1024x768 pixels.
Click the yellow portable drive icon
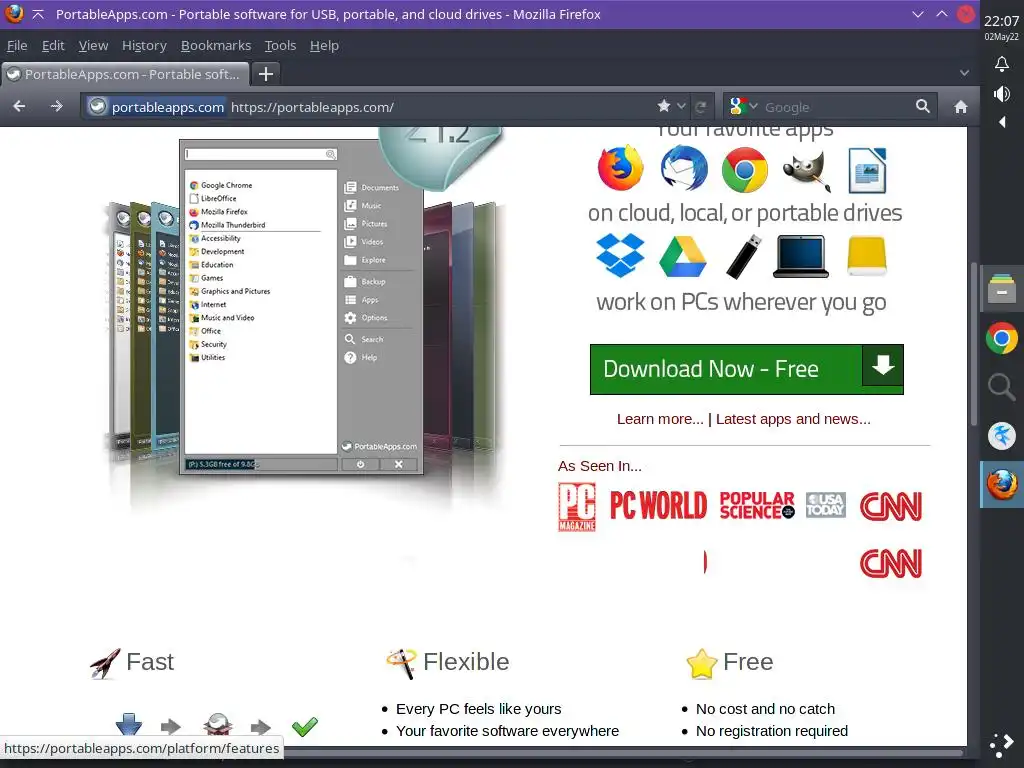point(867,255)
